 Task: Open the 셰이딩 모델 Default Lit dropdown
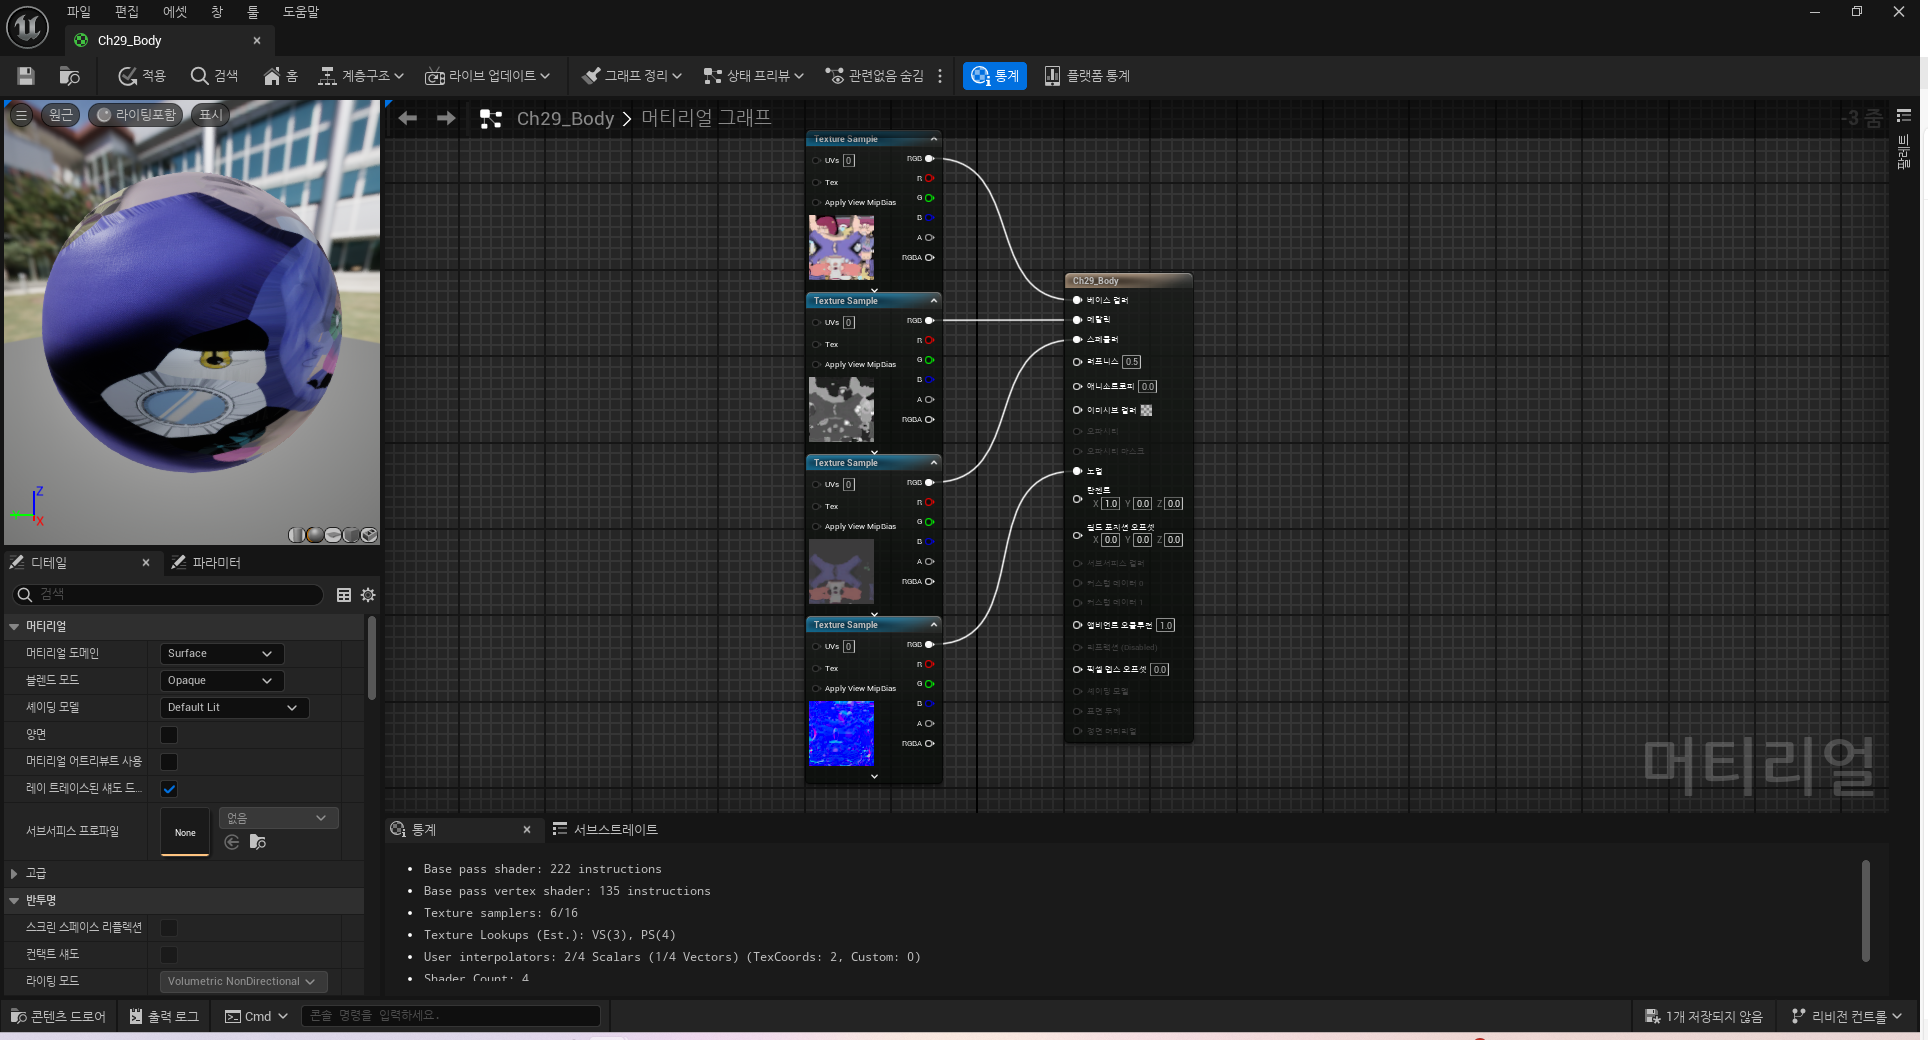click(x=234, y=708)
